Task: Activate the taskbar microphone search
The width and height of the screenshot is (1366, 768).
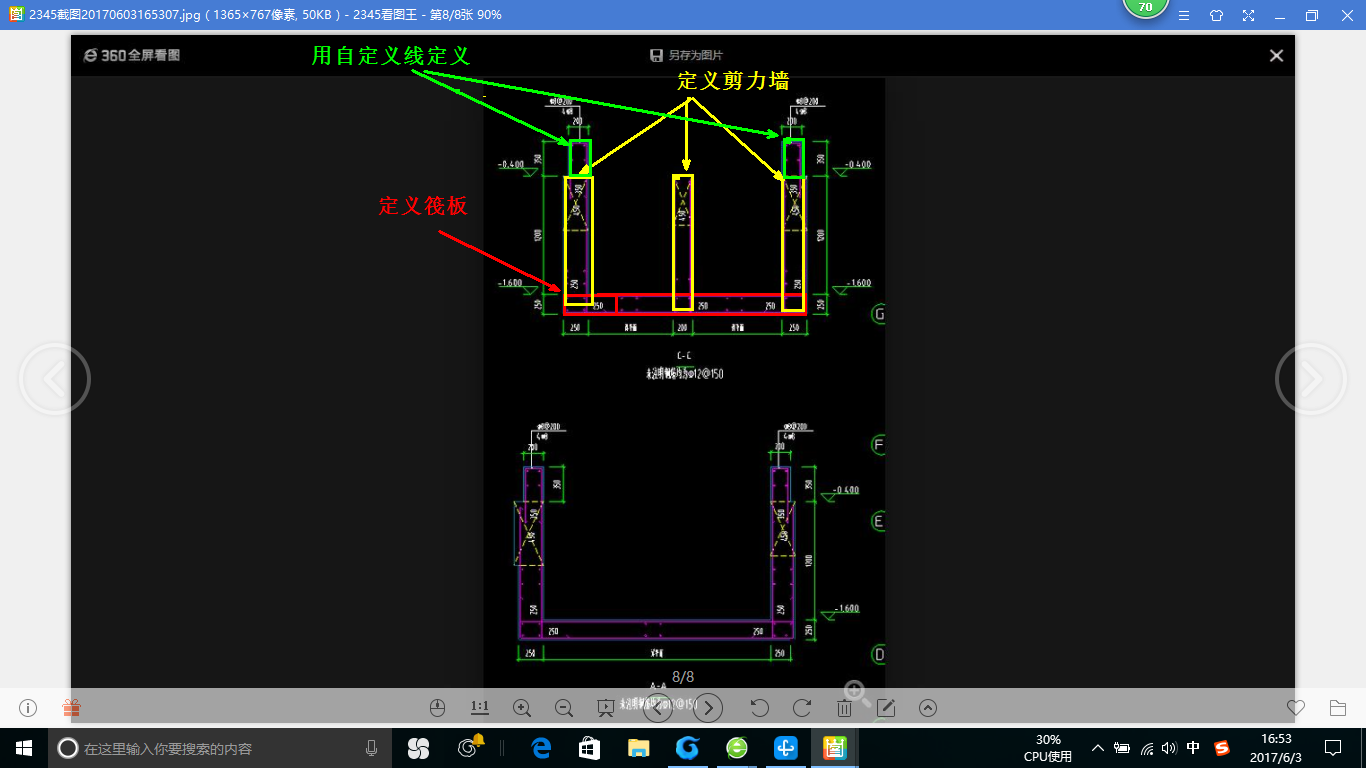Action: (x=371, y=748)
